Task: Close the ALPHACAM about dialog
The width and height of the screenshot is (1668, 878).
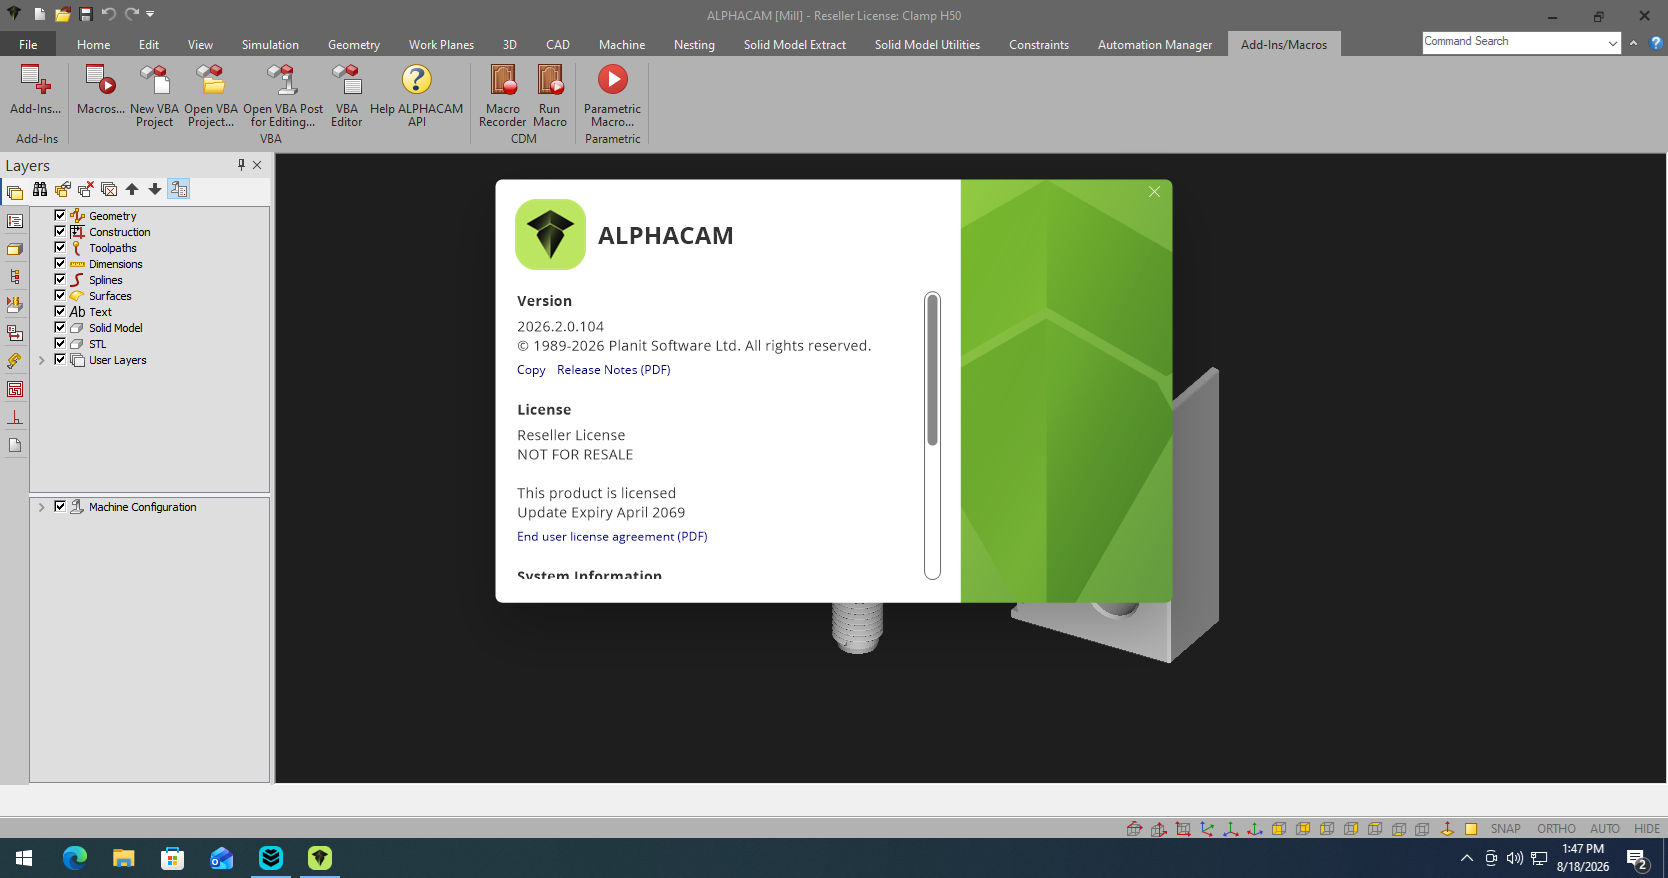Action: pyautogui.click(x=1154, y=192)
